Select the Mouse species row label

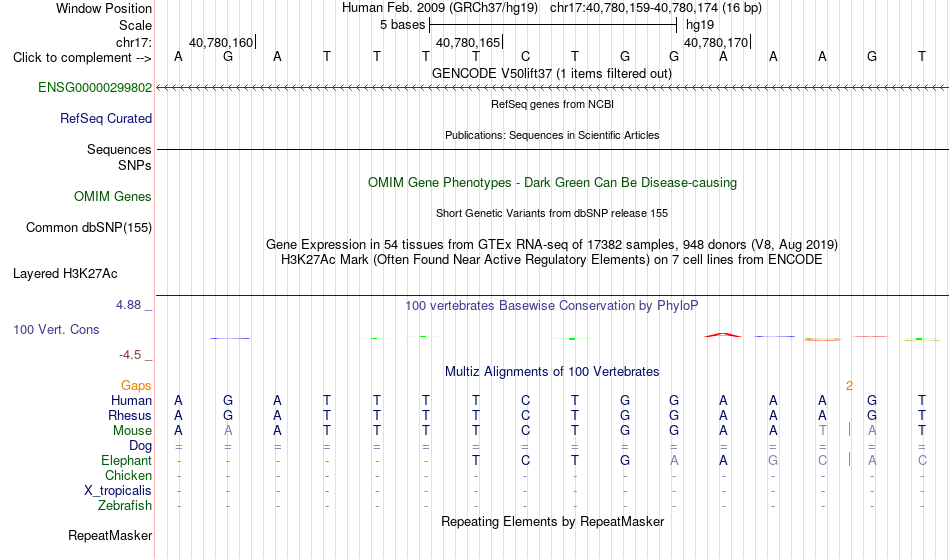(x=132, y=431)
